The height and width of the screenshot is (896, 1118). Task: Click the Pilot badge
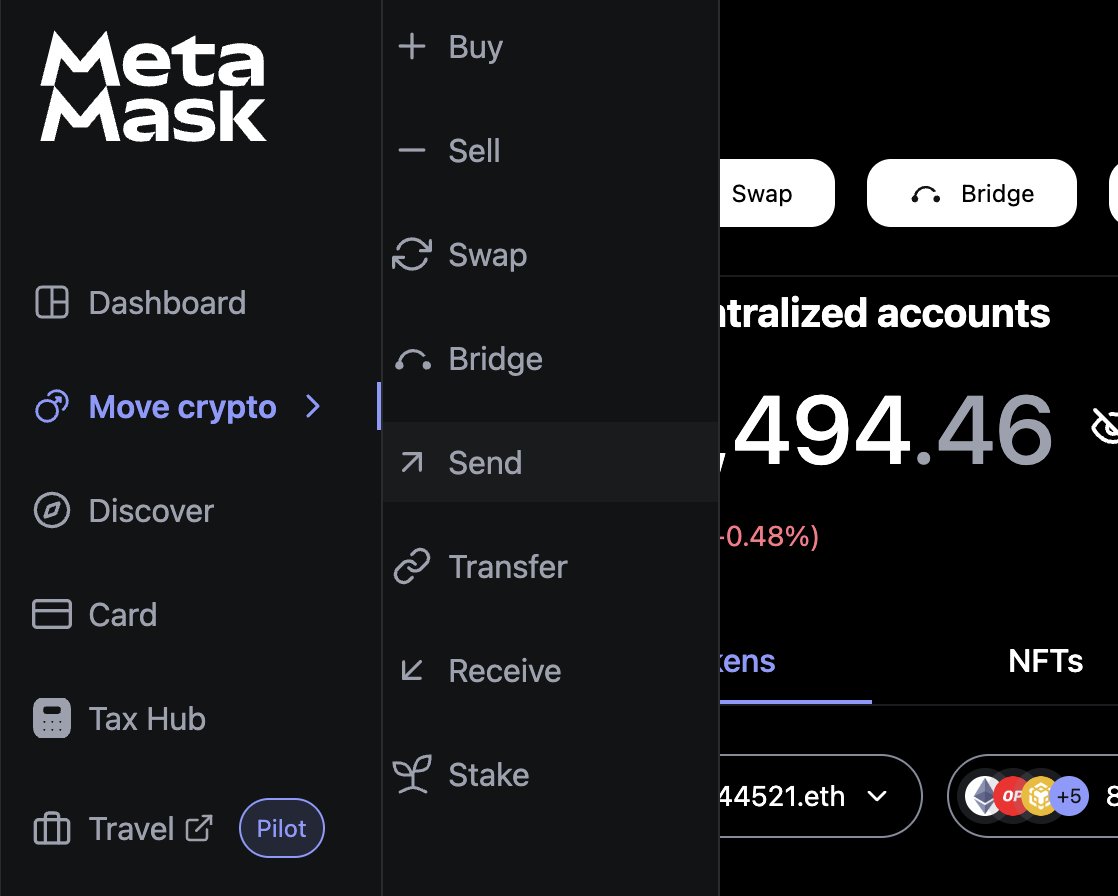[282, 829]
